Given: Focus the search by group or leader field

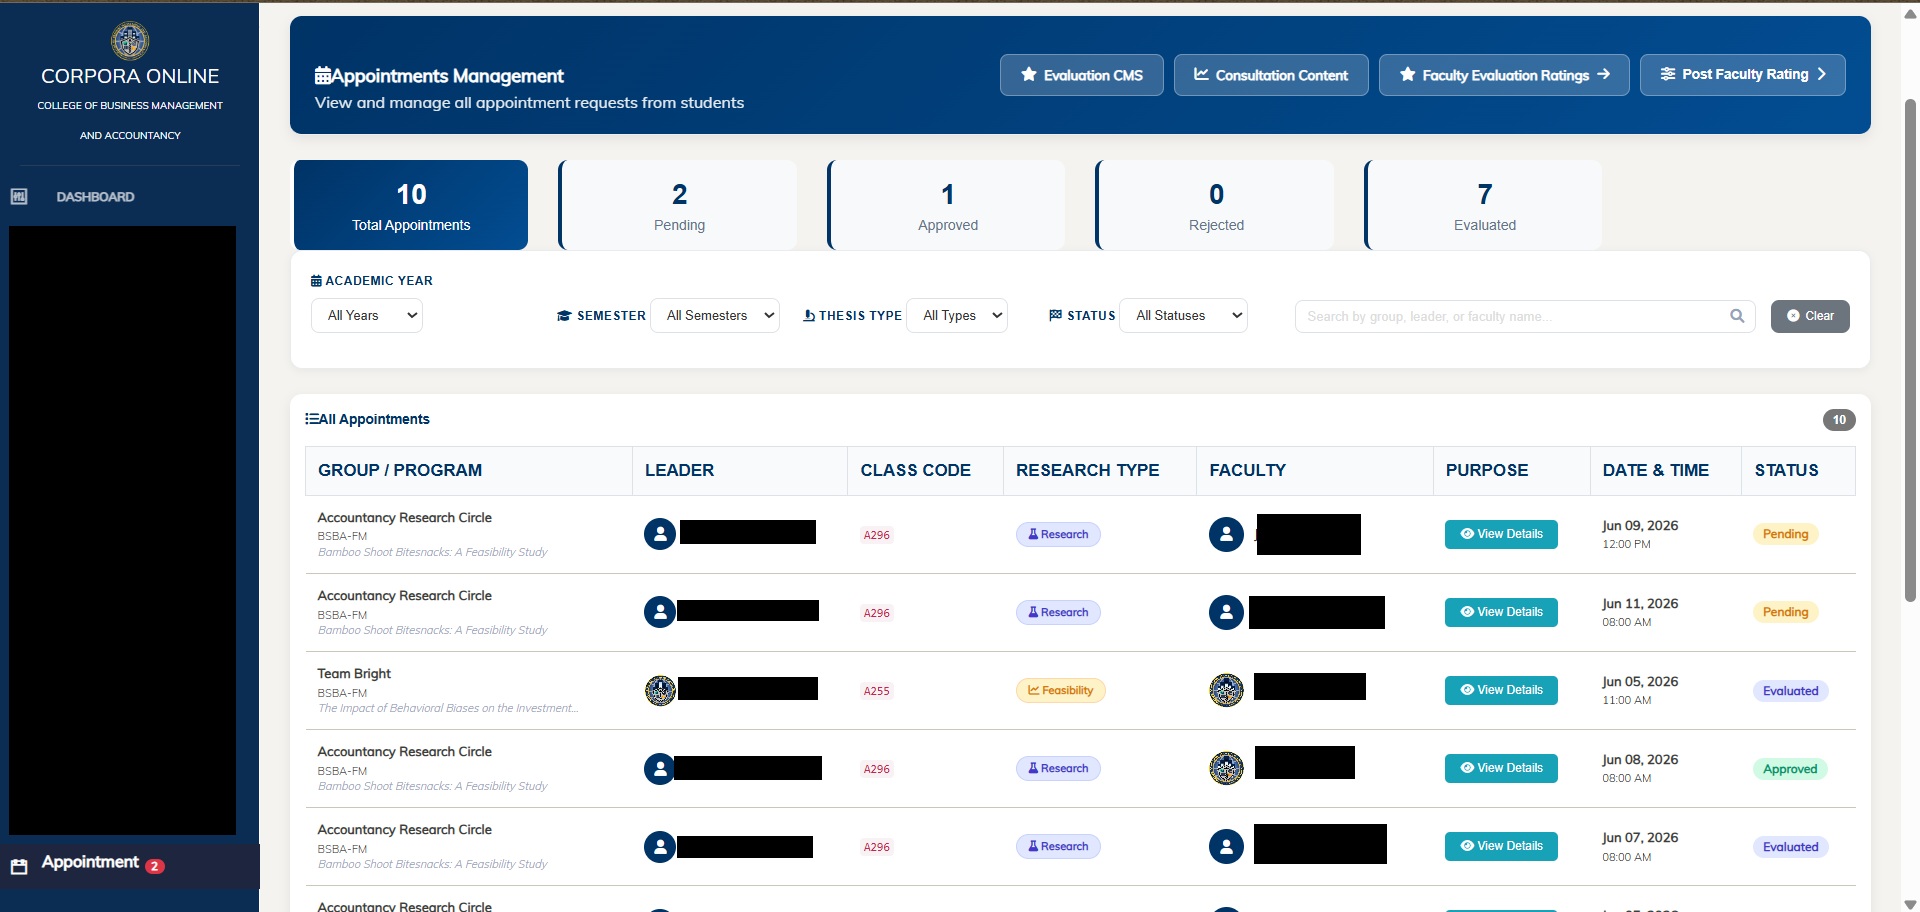Looking at the screenshot, I should point(1510,316).
